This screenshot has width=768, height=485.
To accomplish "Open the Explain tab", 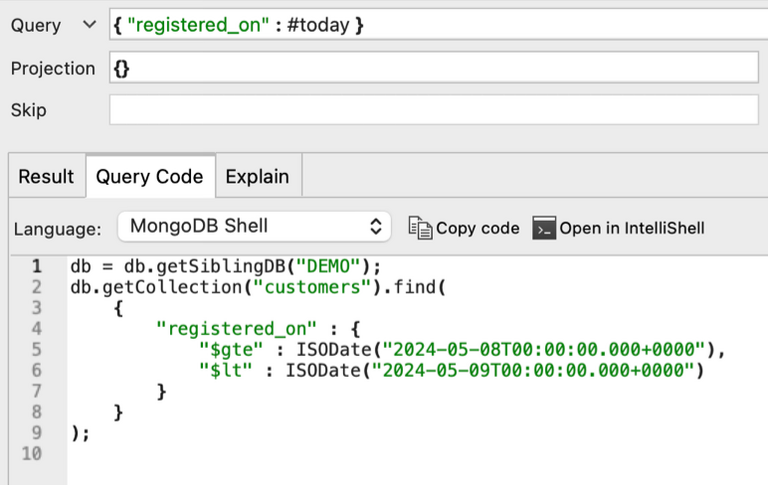I will tap(257, 177).
